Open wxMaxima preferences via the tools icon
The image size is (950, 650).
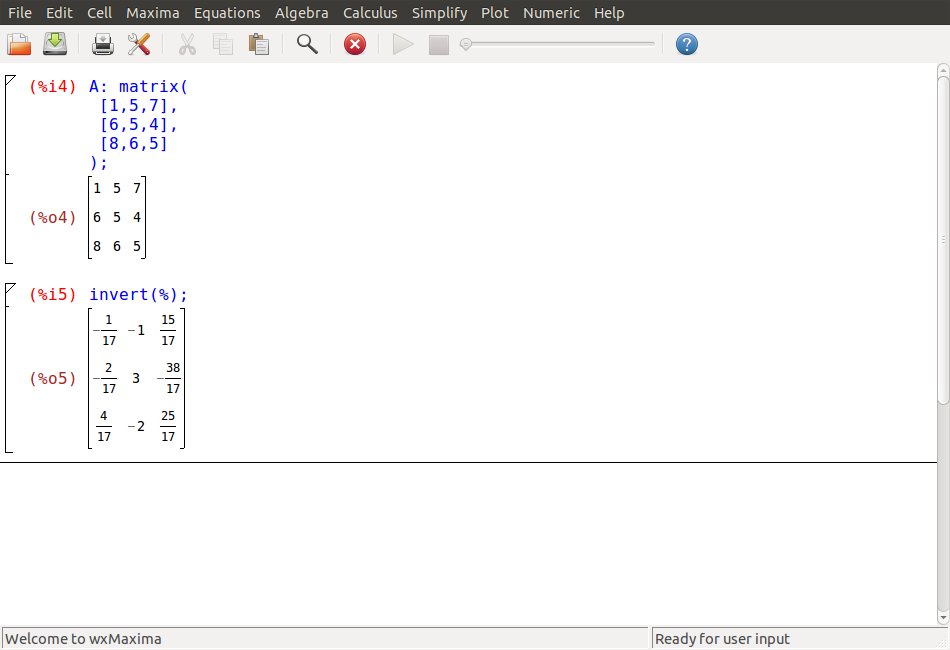click(x=139, y=44)
